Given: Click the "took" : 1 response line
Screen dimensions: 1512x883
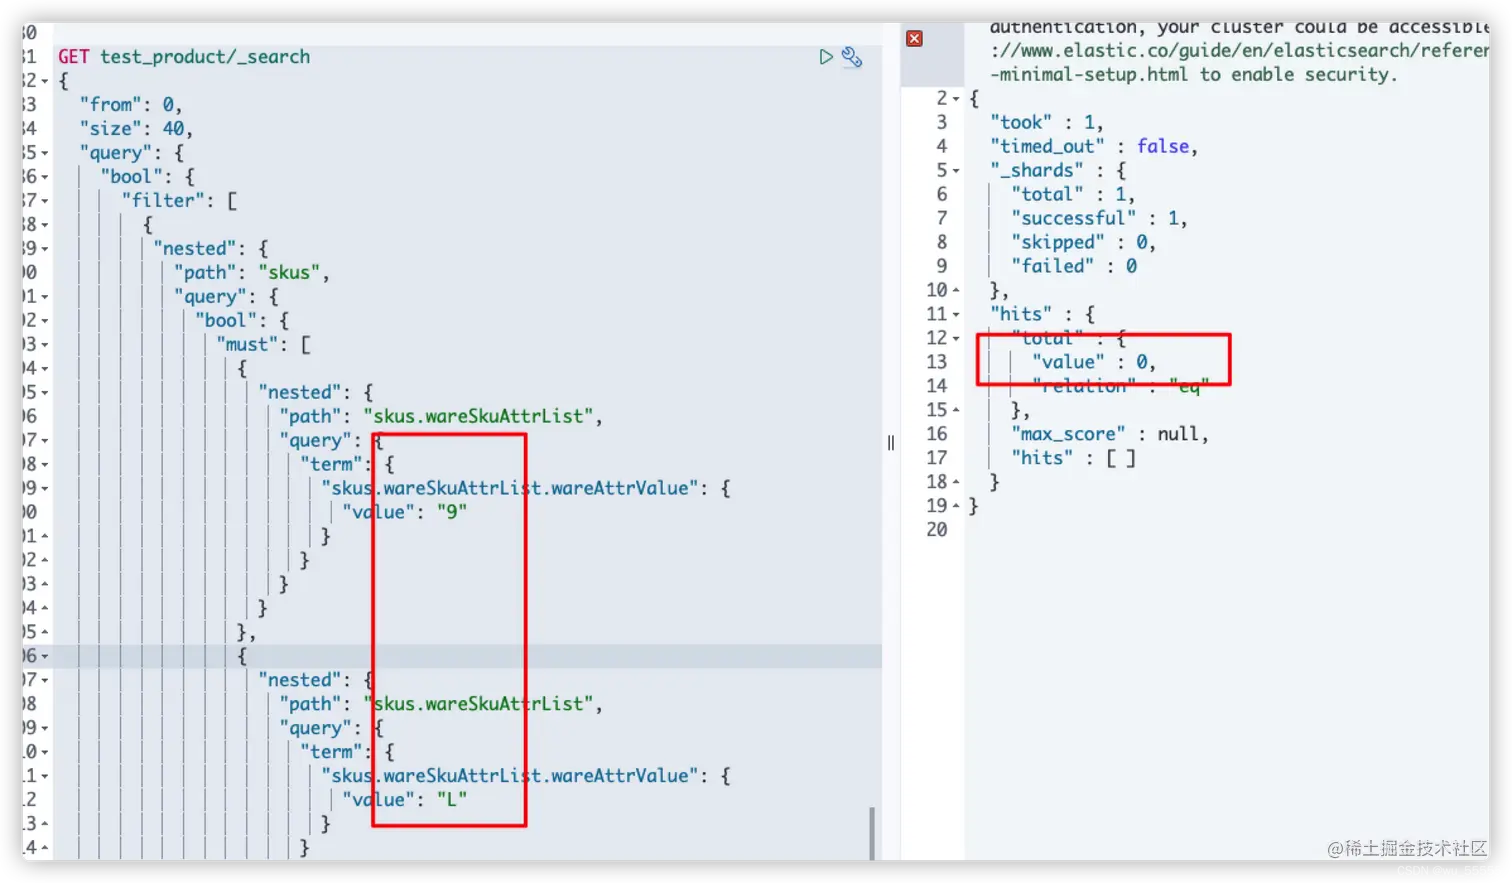Looking at the screenshot, I should (1047, 123).
